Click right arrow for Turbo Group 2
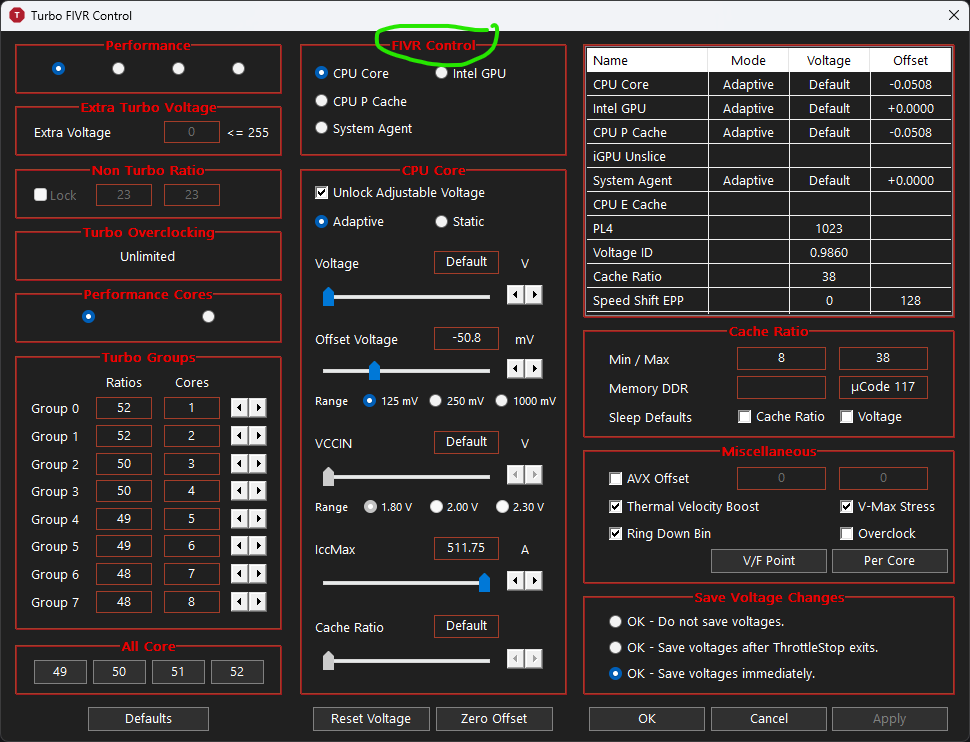 click(x=259, y=464)
